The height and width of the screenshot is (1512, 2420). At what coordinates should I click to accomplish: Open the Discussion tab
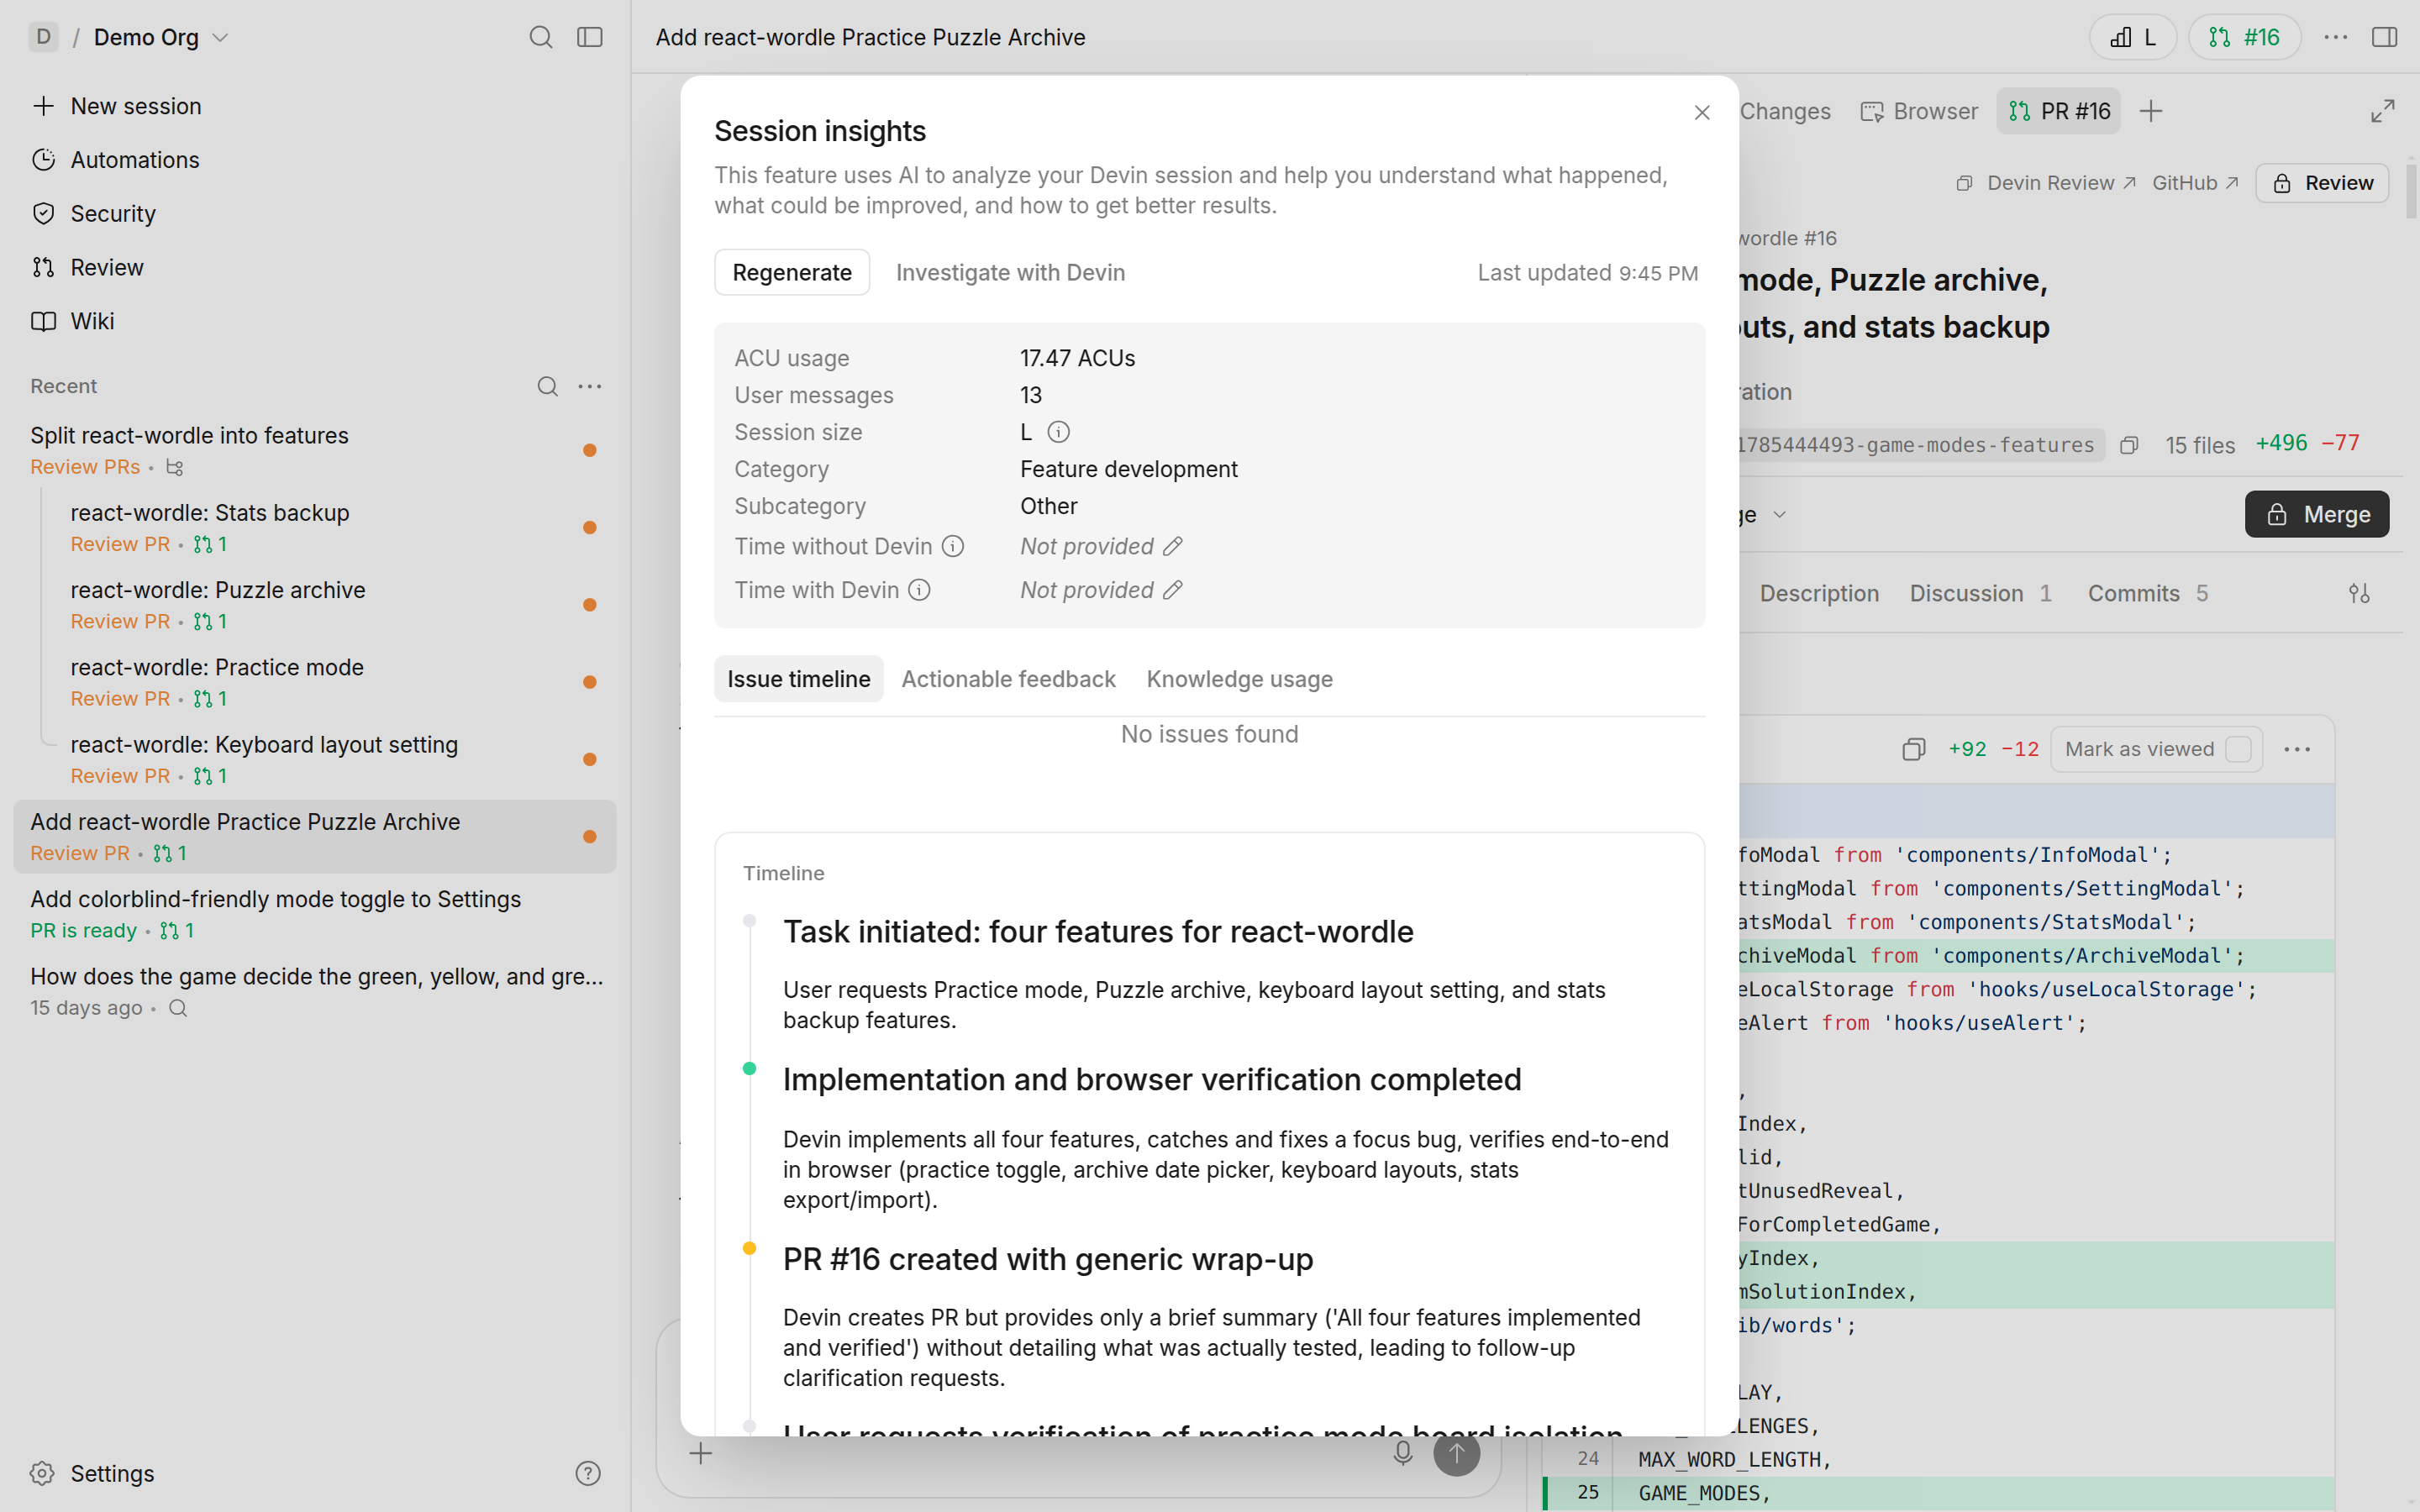click(x=1980, y=593)
